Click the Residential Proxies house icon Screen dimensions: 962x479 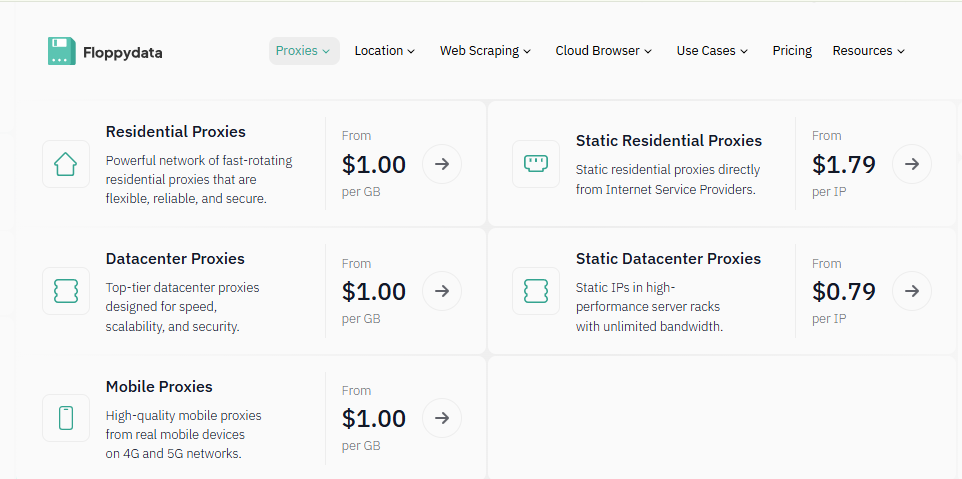tap(66, 164)
